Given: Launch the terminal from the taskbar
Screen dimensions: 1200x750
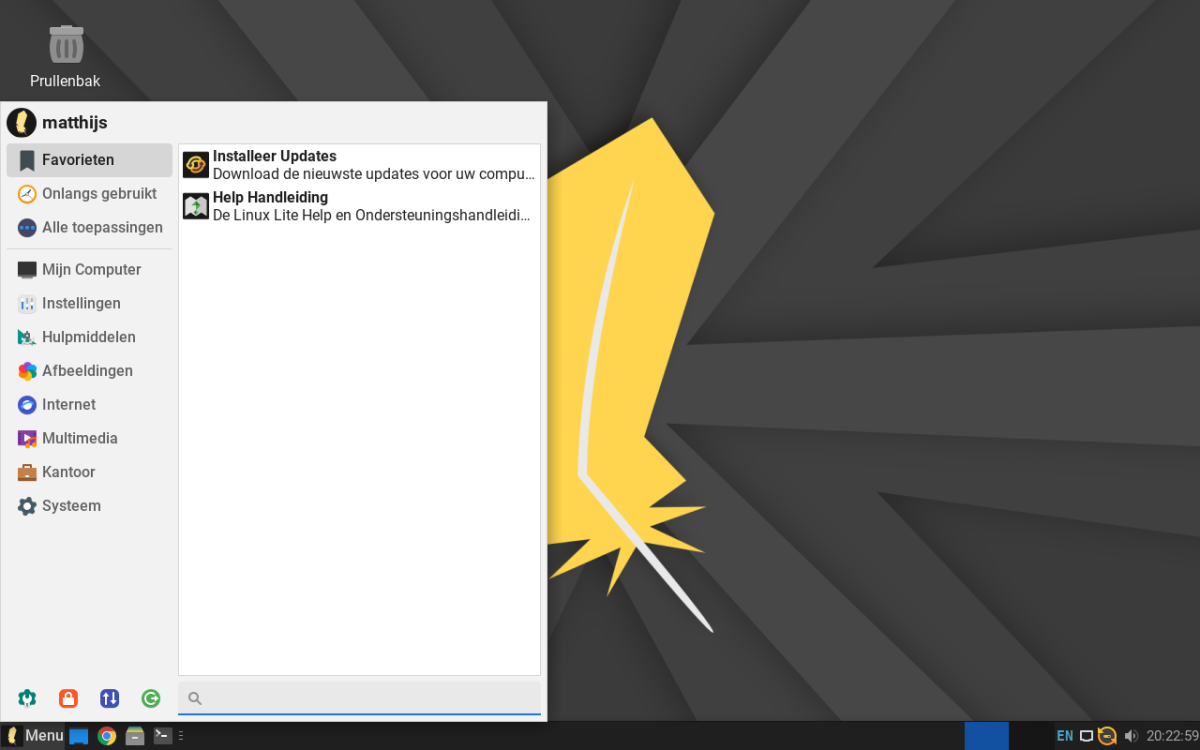Looking at the screenshot, I should (163, 736).
